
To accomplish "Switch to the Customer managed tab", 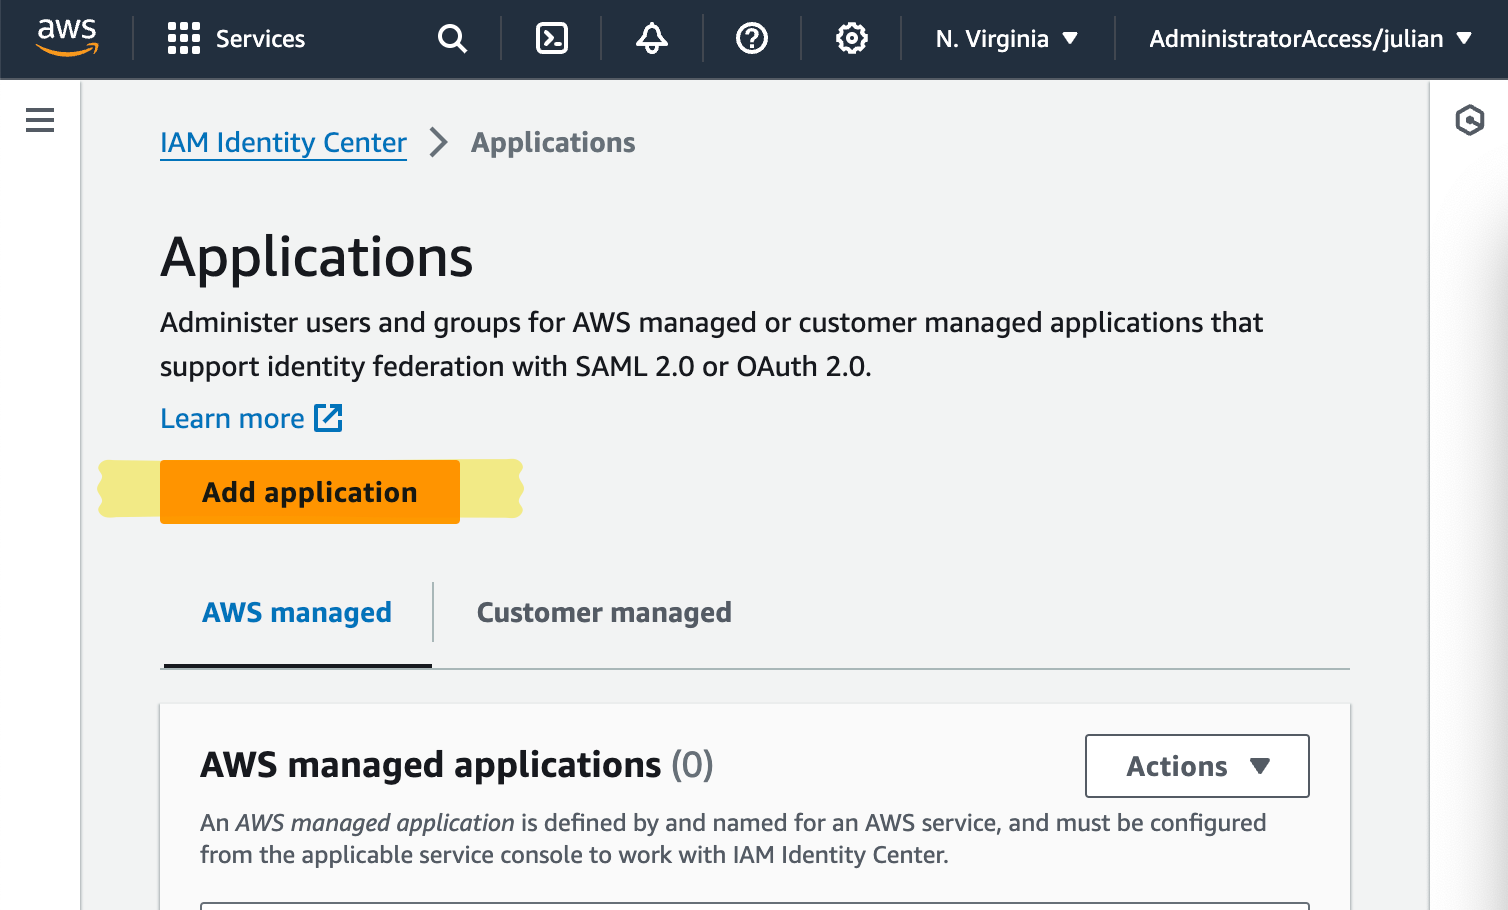I will [x=604, y=611].
